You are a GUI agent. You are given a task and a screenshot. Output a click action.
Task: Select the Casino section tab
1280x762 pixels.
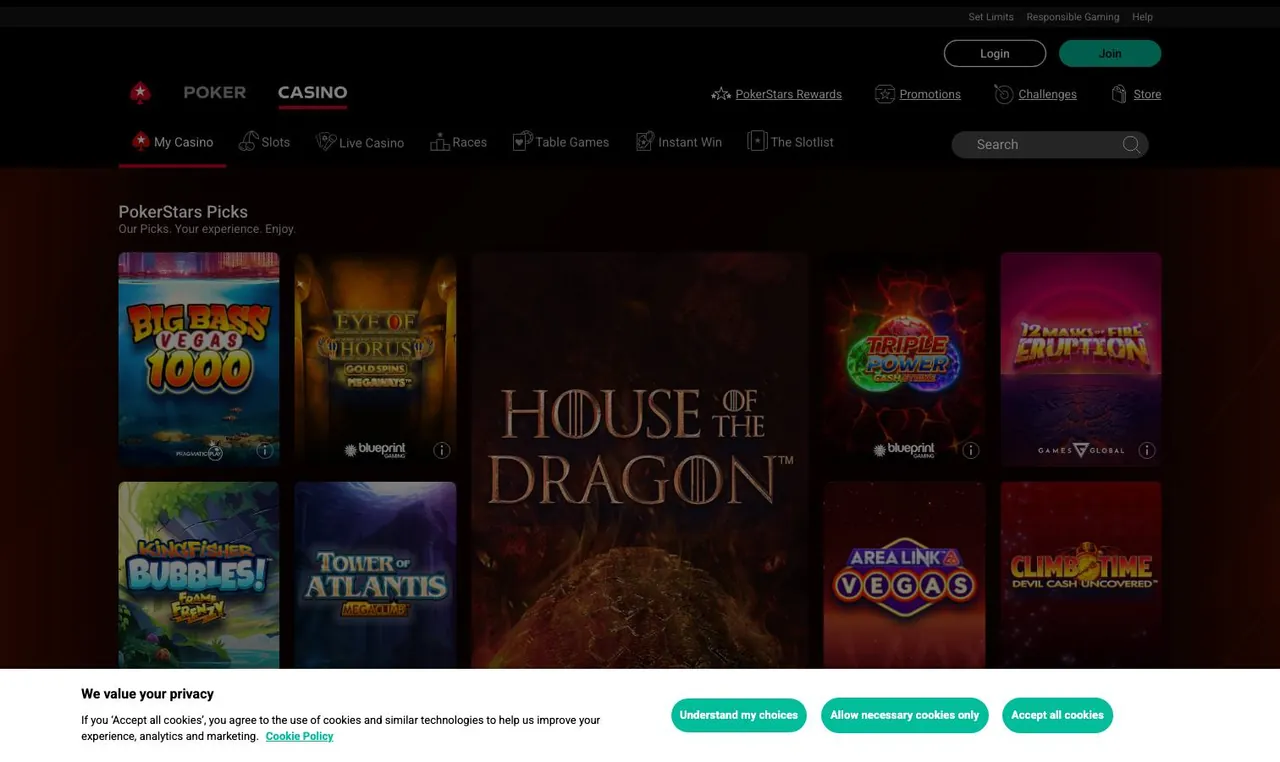coord(313,93)
